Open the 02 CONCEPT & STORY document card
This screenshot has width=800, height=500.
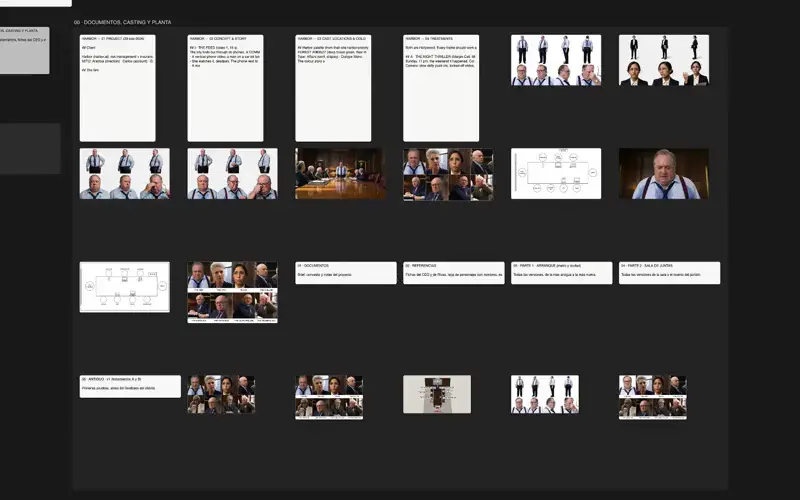[x=226, y=88]
